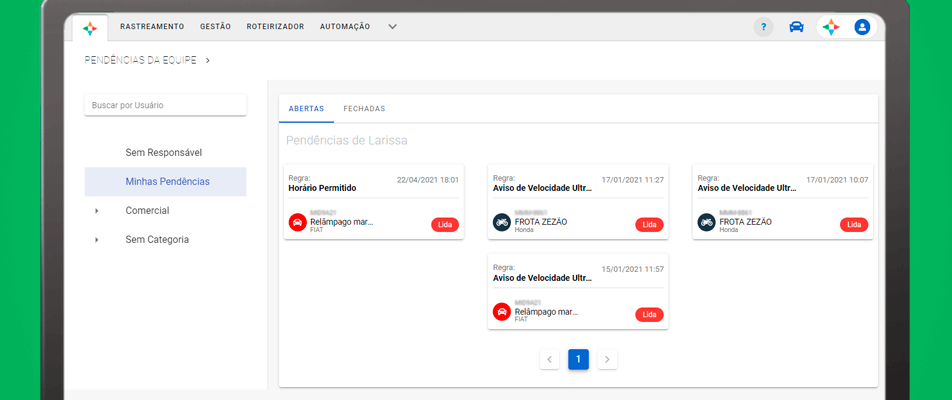Viewport: 952px width, 400px height.
Task: Expand the Sem Categoria tree arrow
Action: coord(97,240)
